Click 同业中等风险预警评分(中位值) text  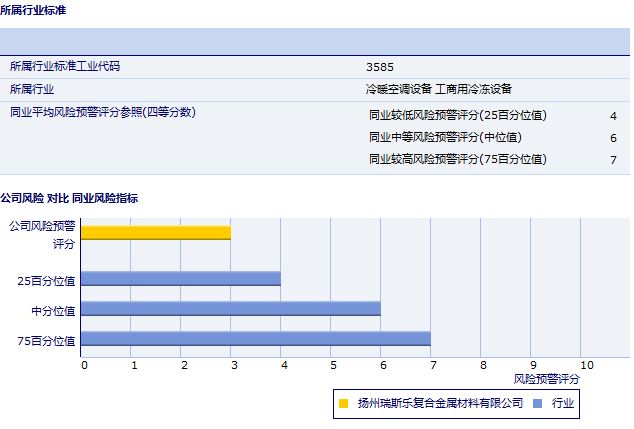445,137
